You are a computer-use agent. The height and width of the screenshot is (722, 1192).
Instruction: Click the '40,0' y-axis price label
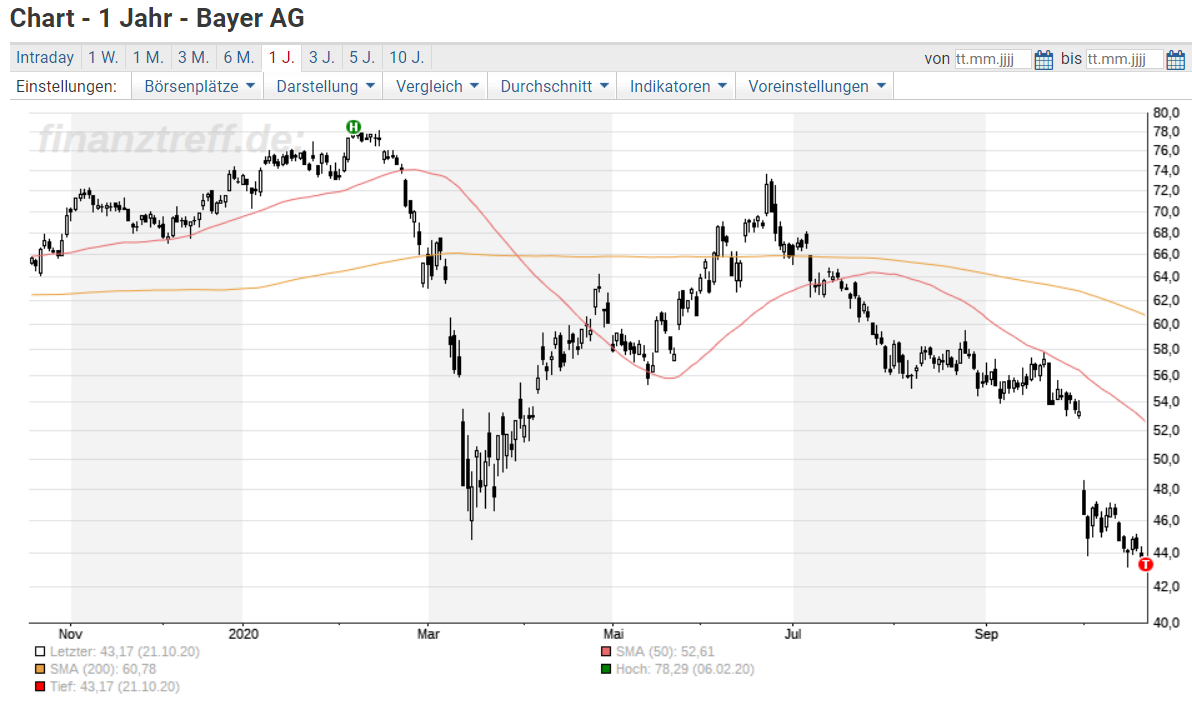pyautogui.click(x=1166, y=622)
